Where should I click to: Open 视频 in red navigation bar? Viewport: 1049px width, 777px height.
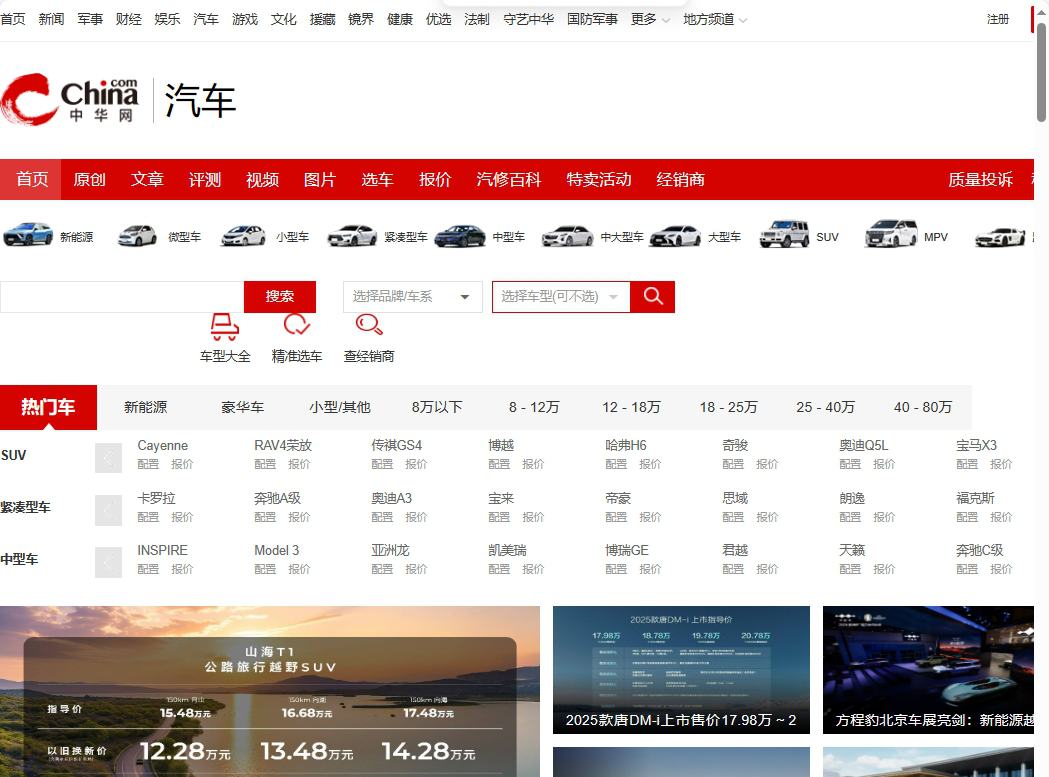tap(262, 179)
